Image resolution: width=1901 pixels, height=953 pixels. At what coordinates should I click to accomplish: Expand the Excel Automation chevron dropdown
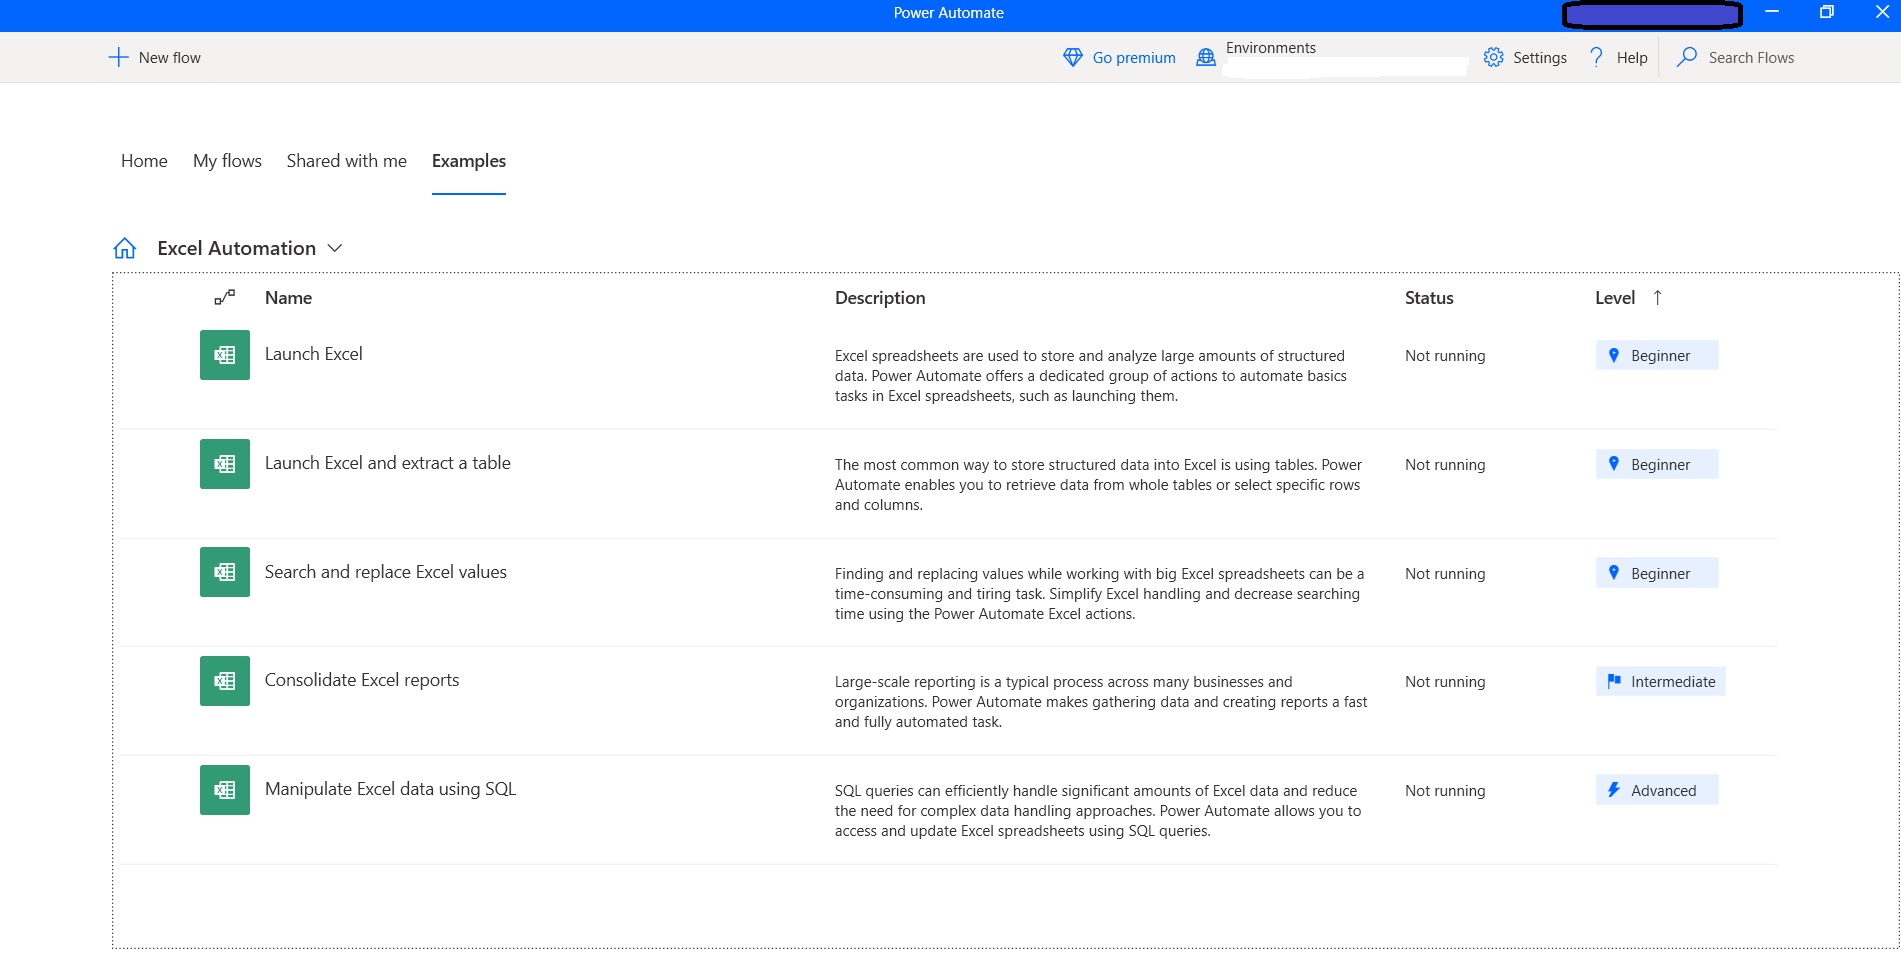[335, 248]
